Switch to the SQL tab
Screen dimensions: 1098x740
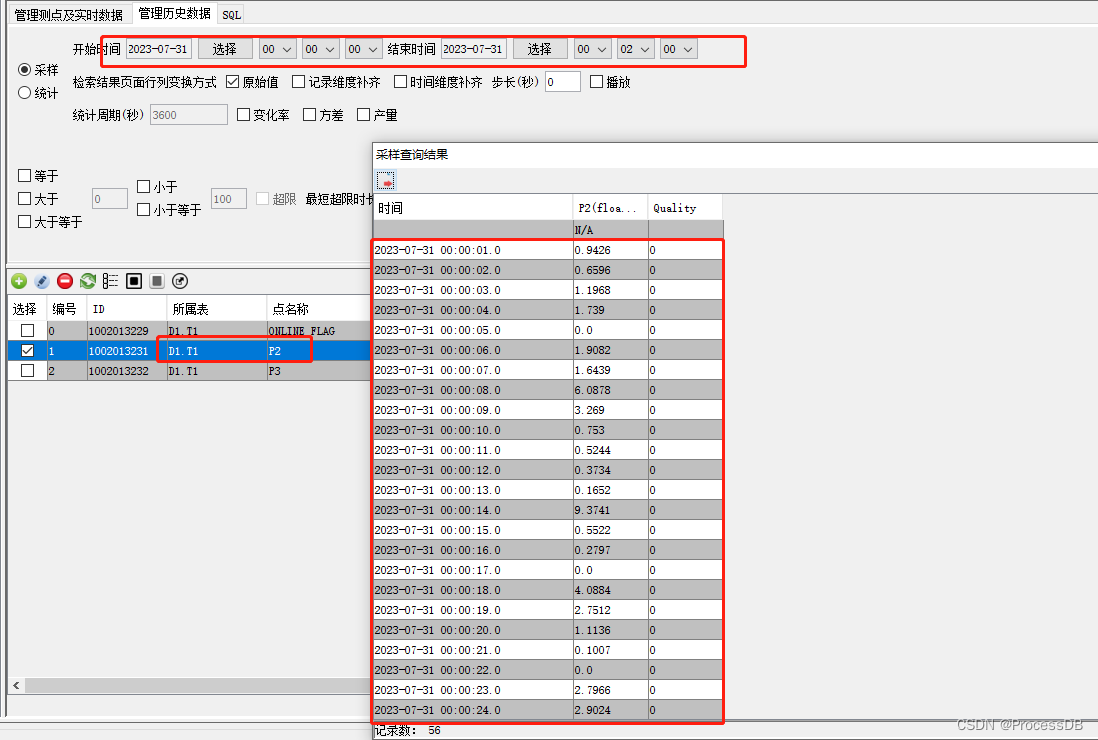pos(231,14)
